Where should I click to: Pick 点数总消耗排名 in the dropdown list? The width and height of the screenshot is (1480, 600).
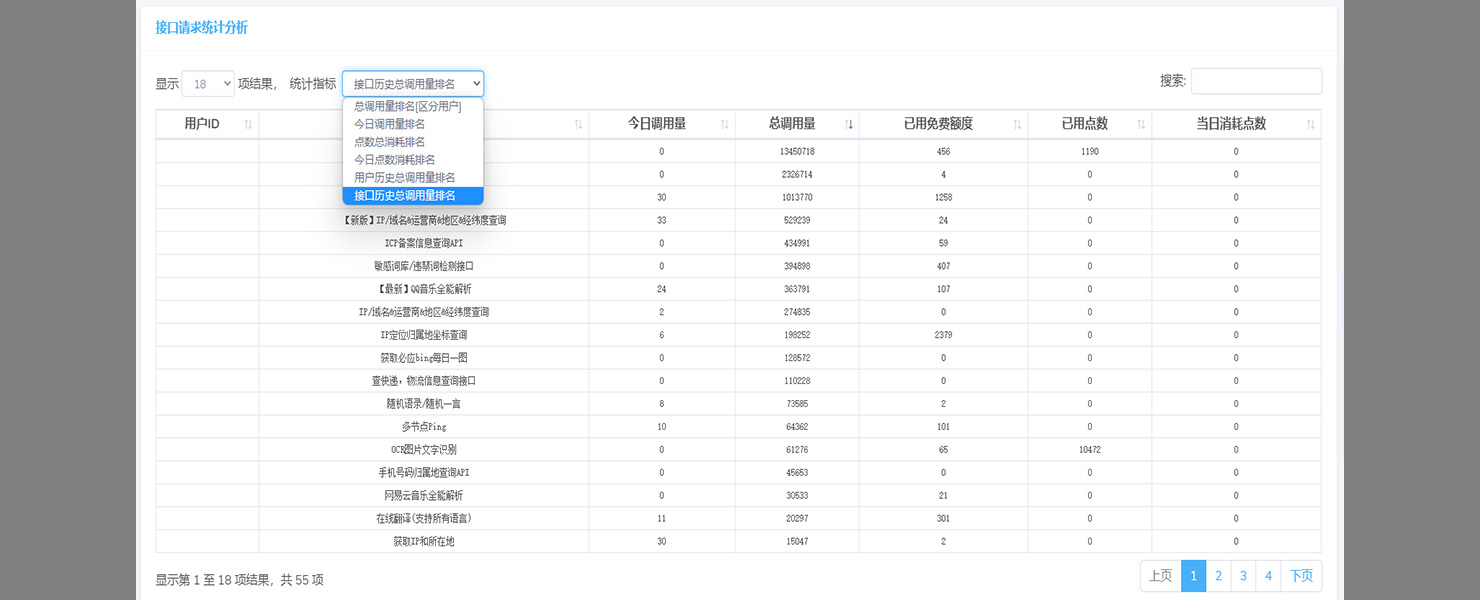(389, 142)
